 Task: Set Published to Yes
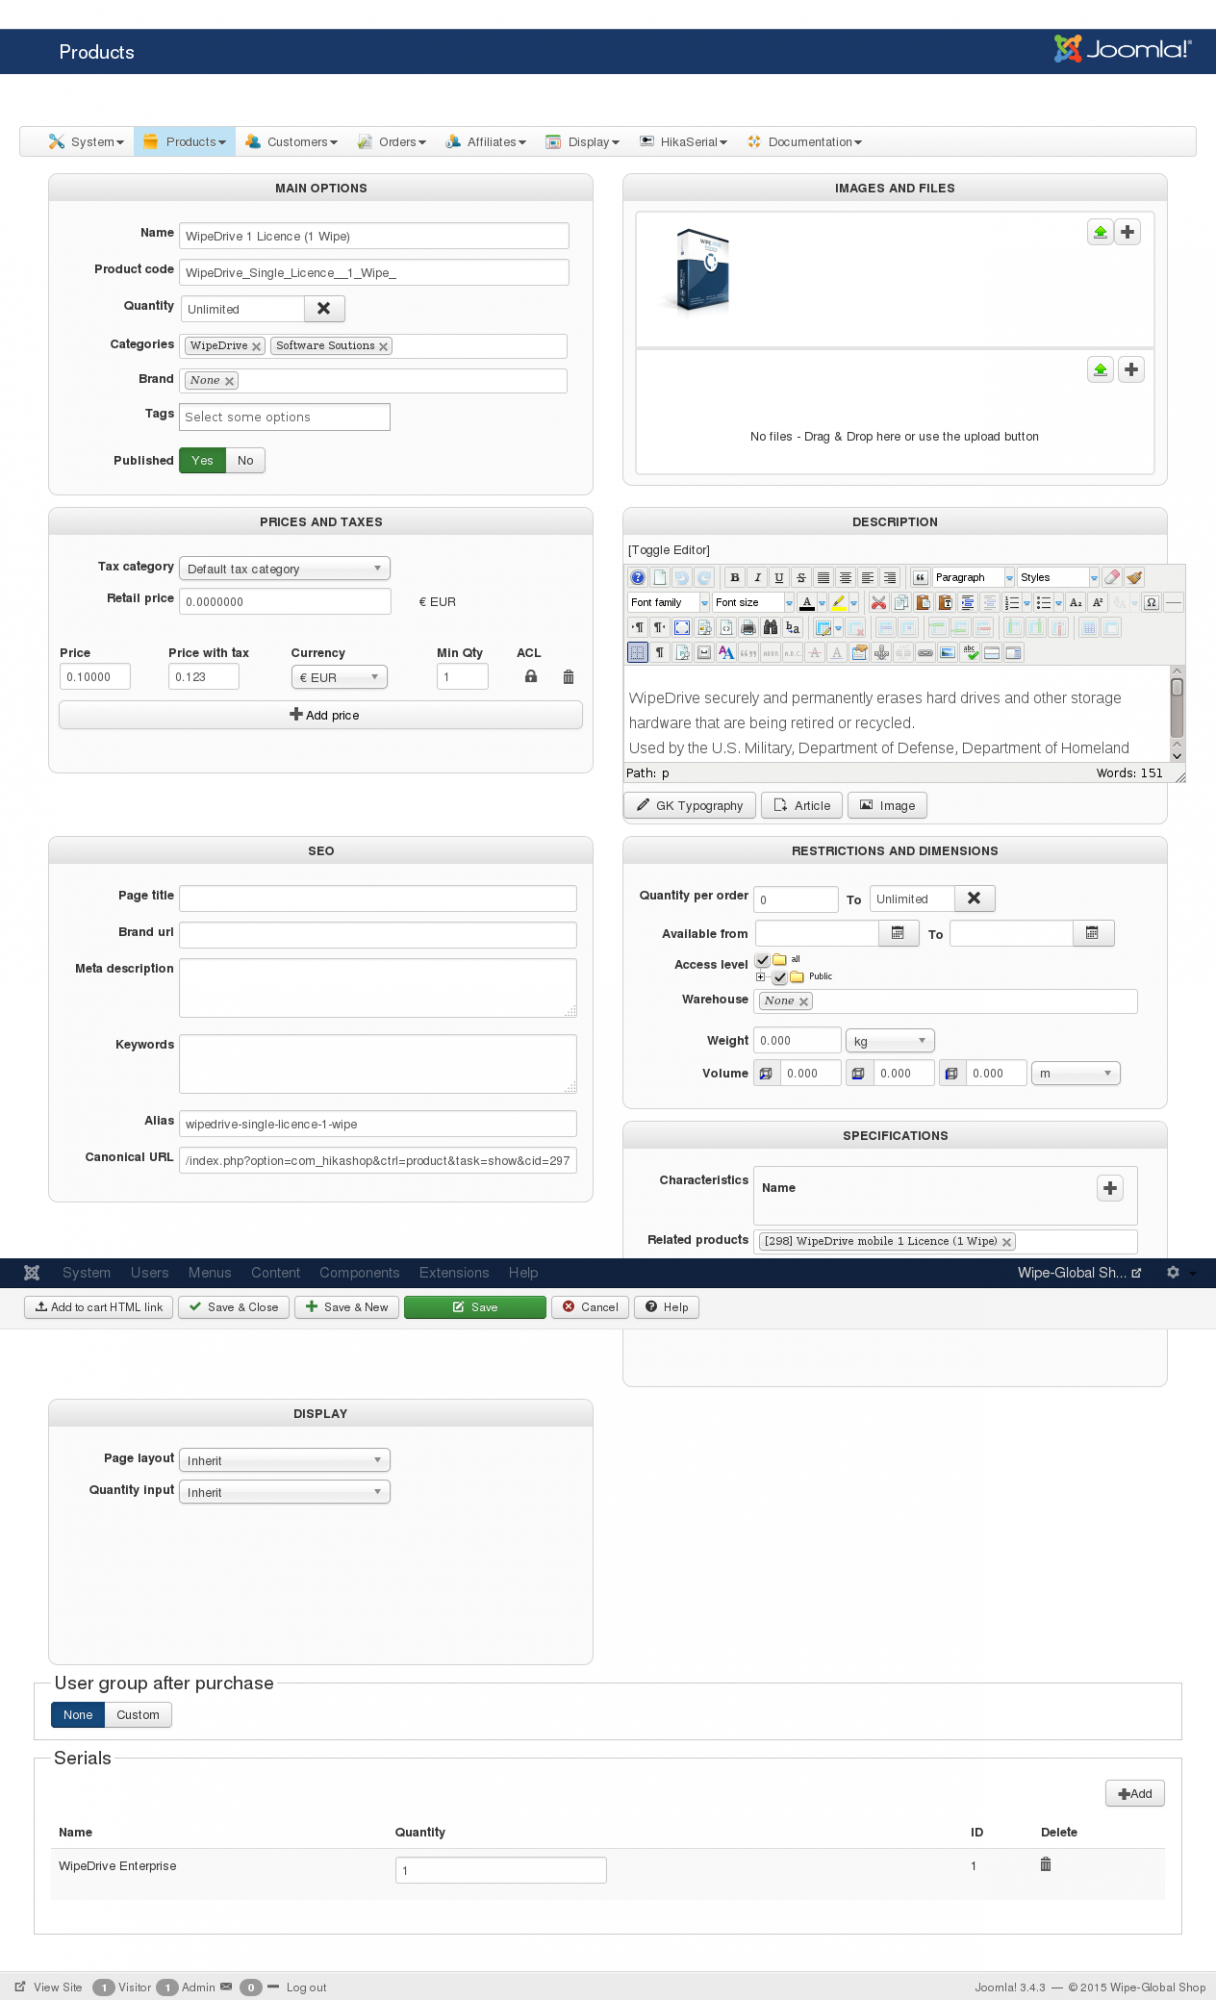[203, 460]
